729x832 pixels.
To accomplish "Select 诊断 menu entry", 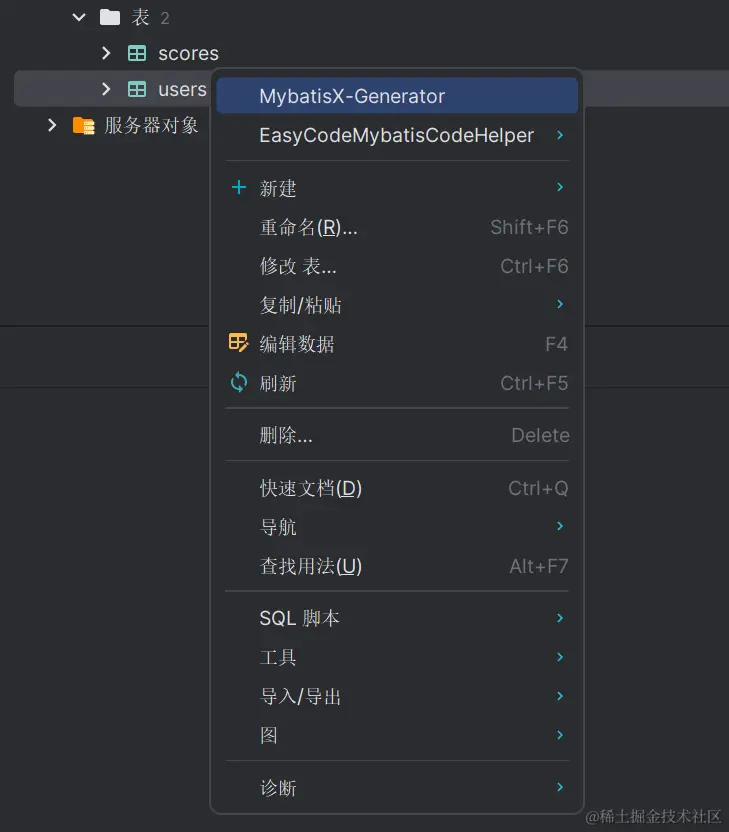I will 397,787.
